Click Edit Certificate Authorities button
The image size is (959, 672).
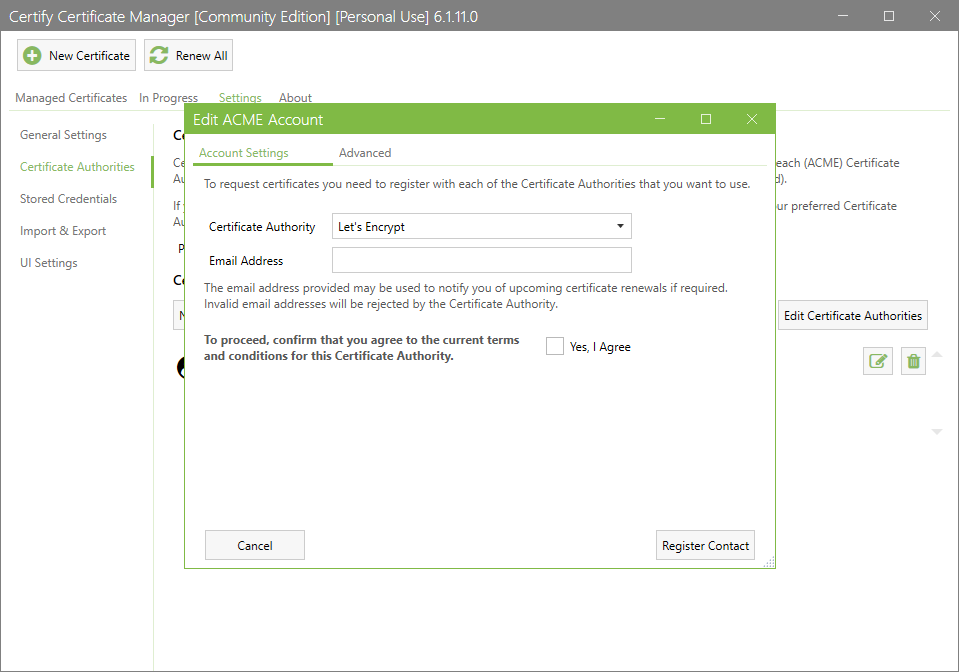(853, 316)
